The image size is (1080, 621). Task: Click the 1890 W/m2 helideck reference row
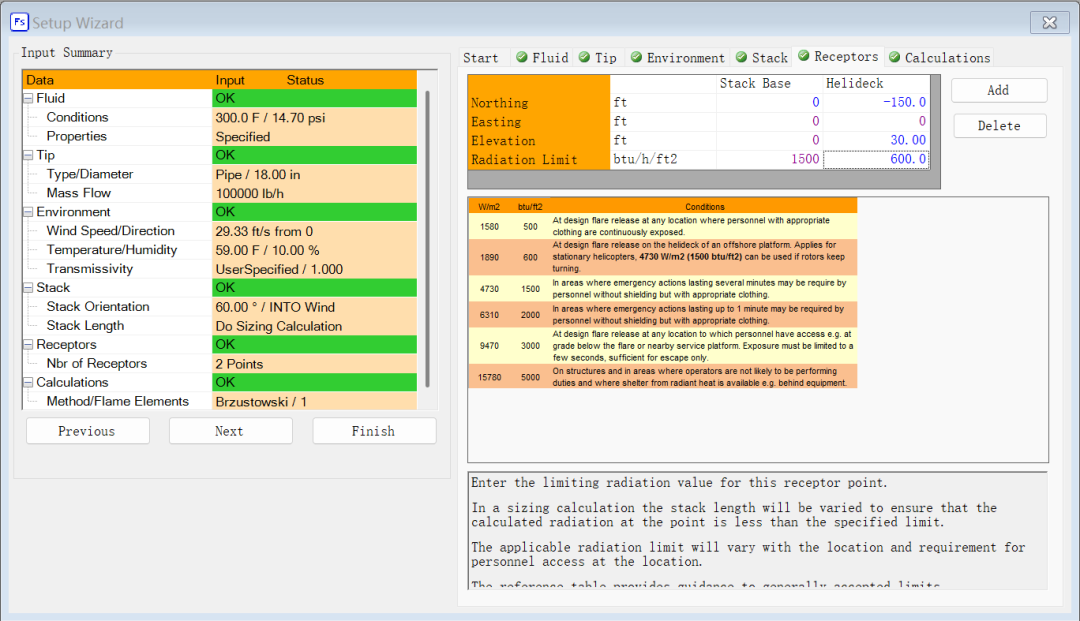[663, 257]
